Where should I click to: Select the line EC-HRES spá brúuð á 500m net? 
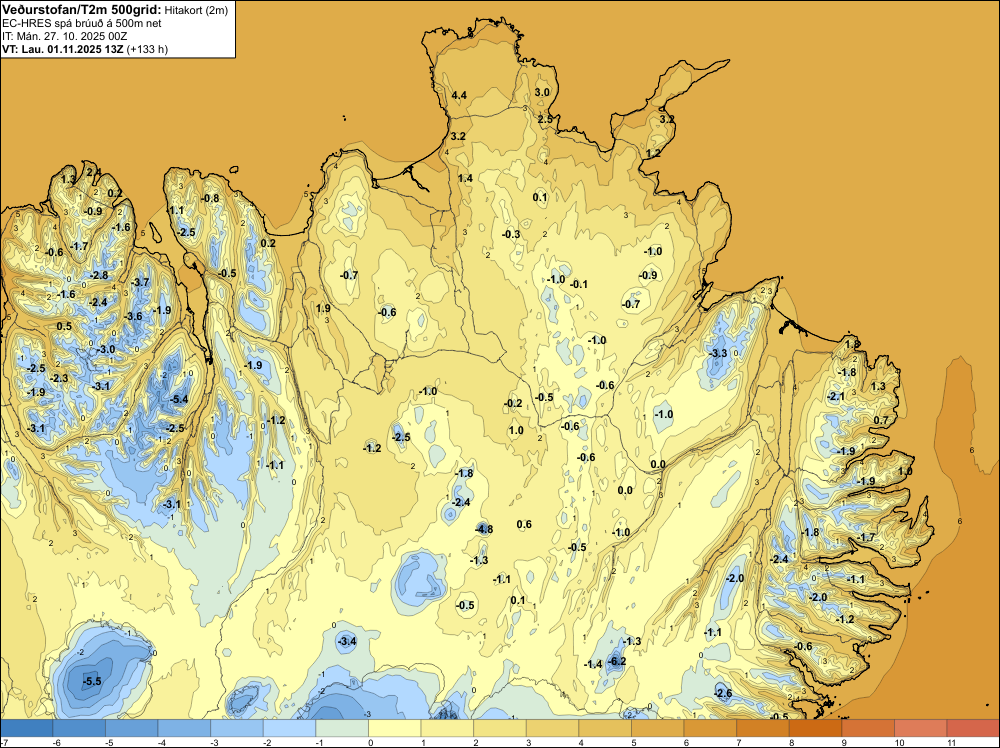click(x=82, y=23)
